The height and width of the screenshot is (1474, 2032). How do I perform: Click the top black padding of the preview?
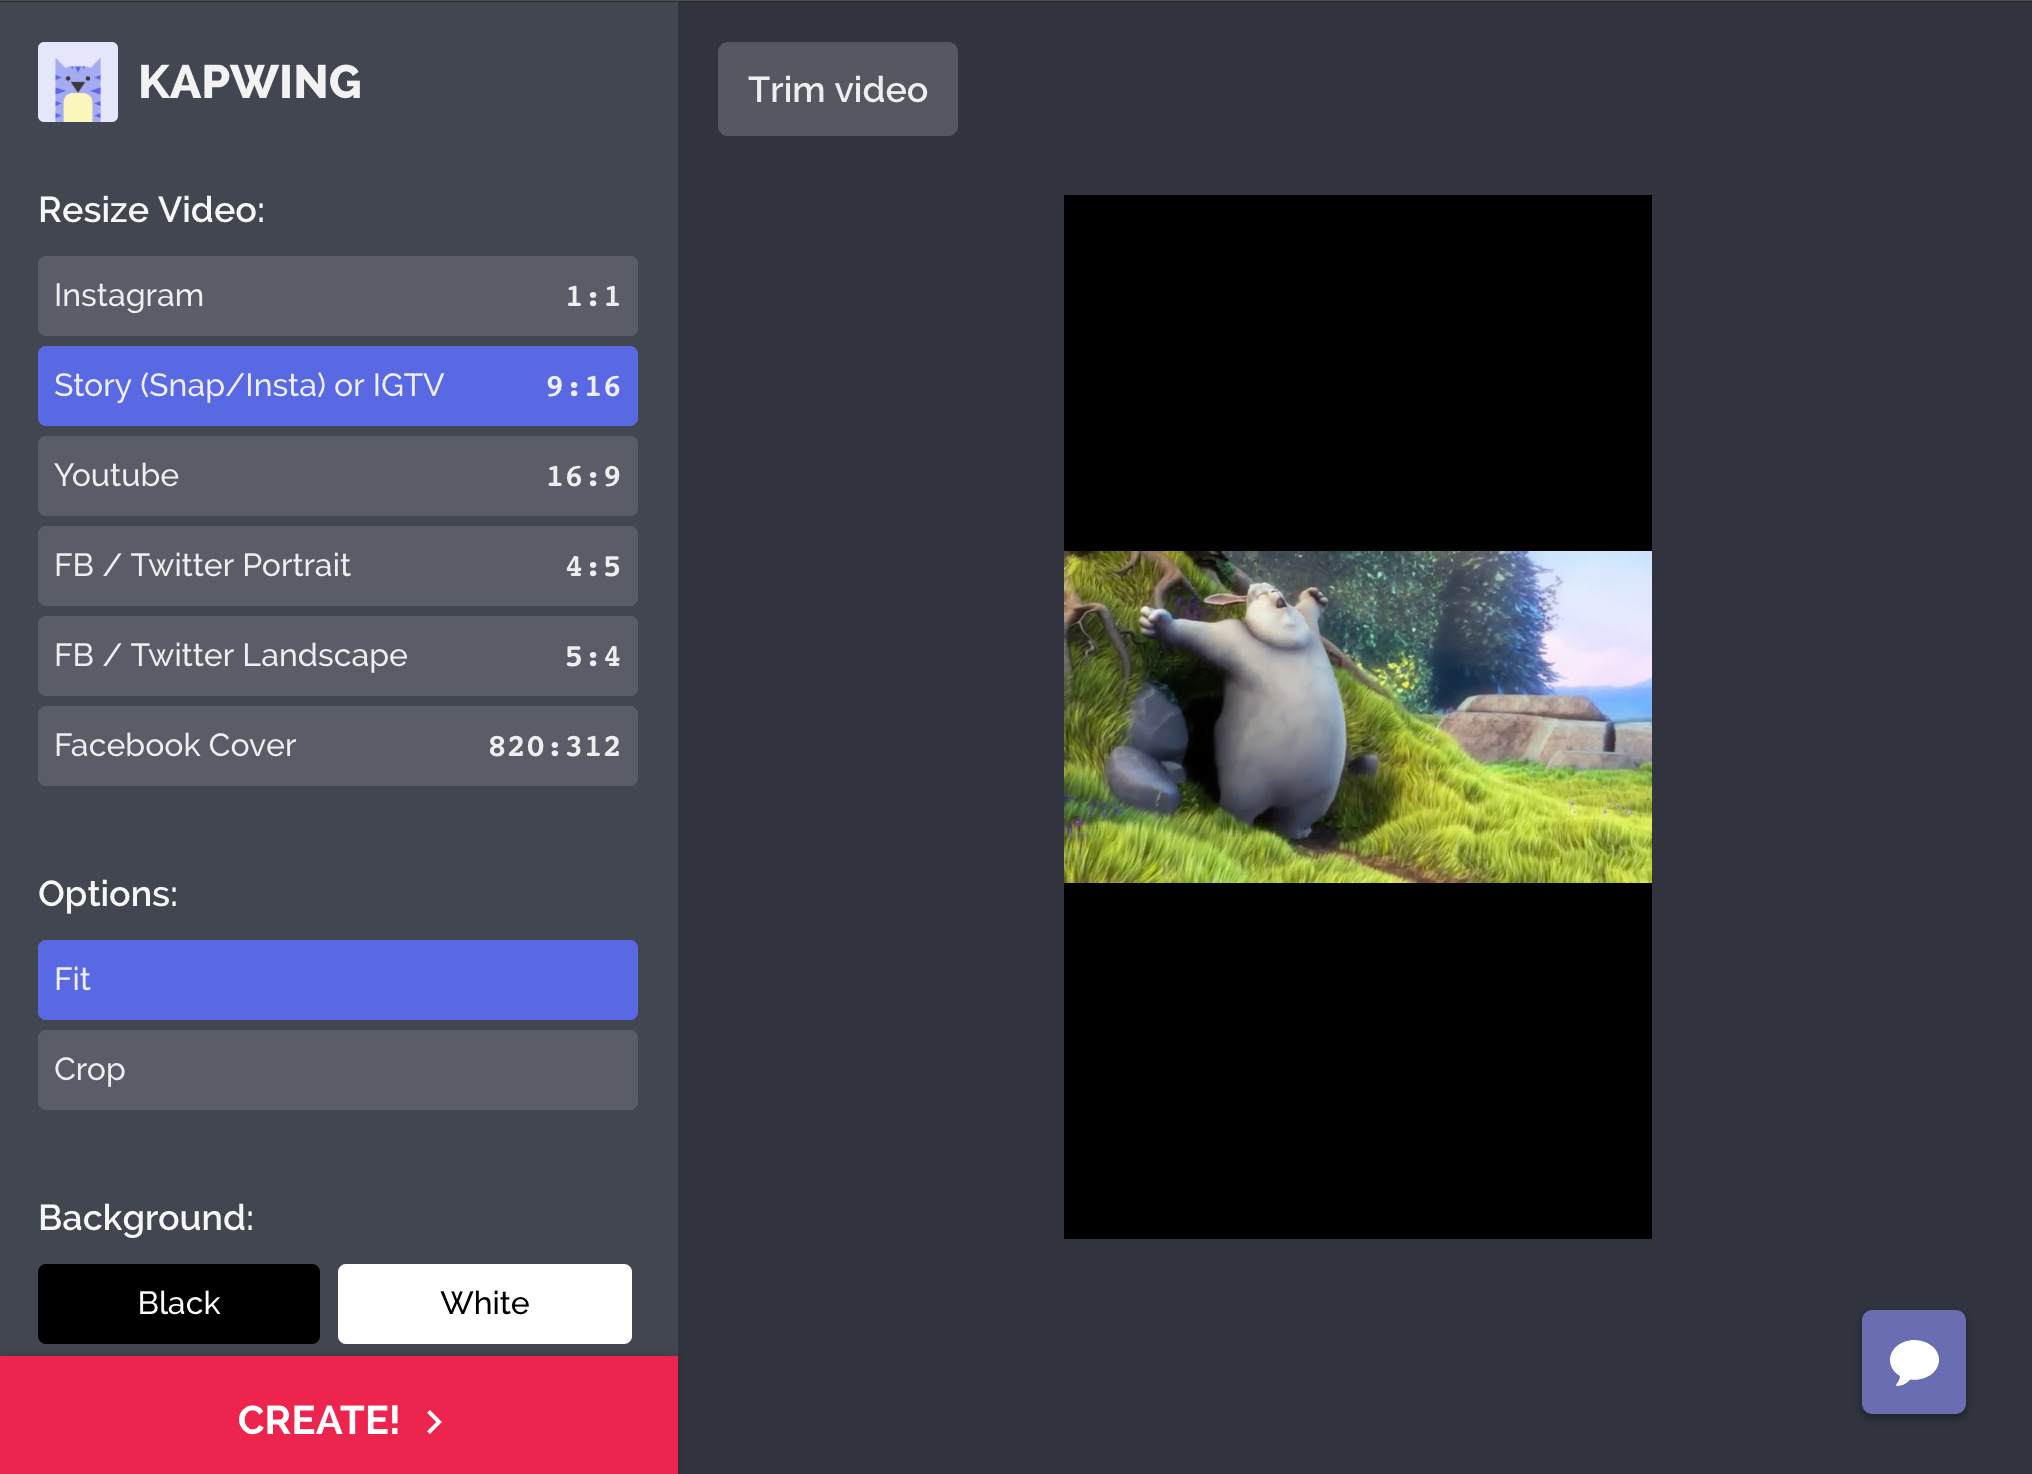1357,372
